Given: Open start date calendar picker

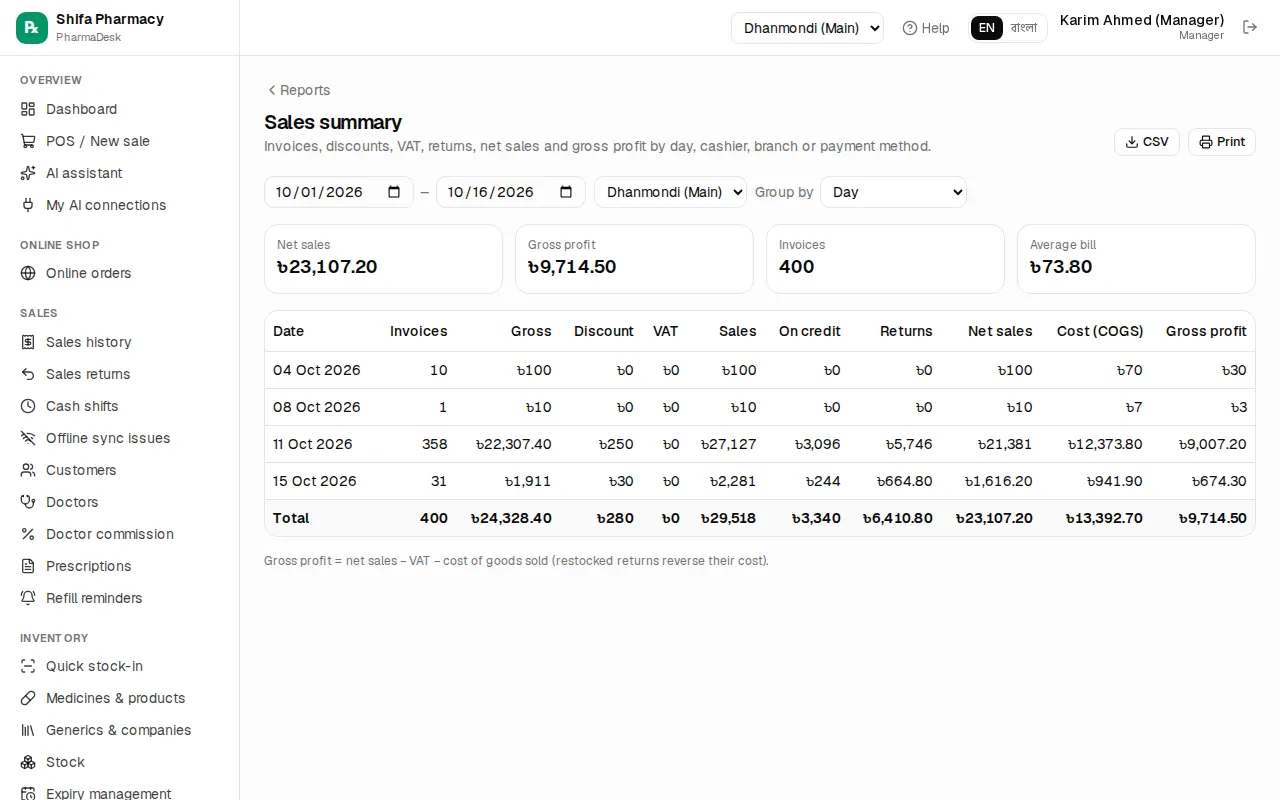Looking at the screenshot, I should click(x=394, y=192).
